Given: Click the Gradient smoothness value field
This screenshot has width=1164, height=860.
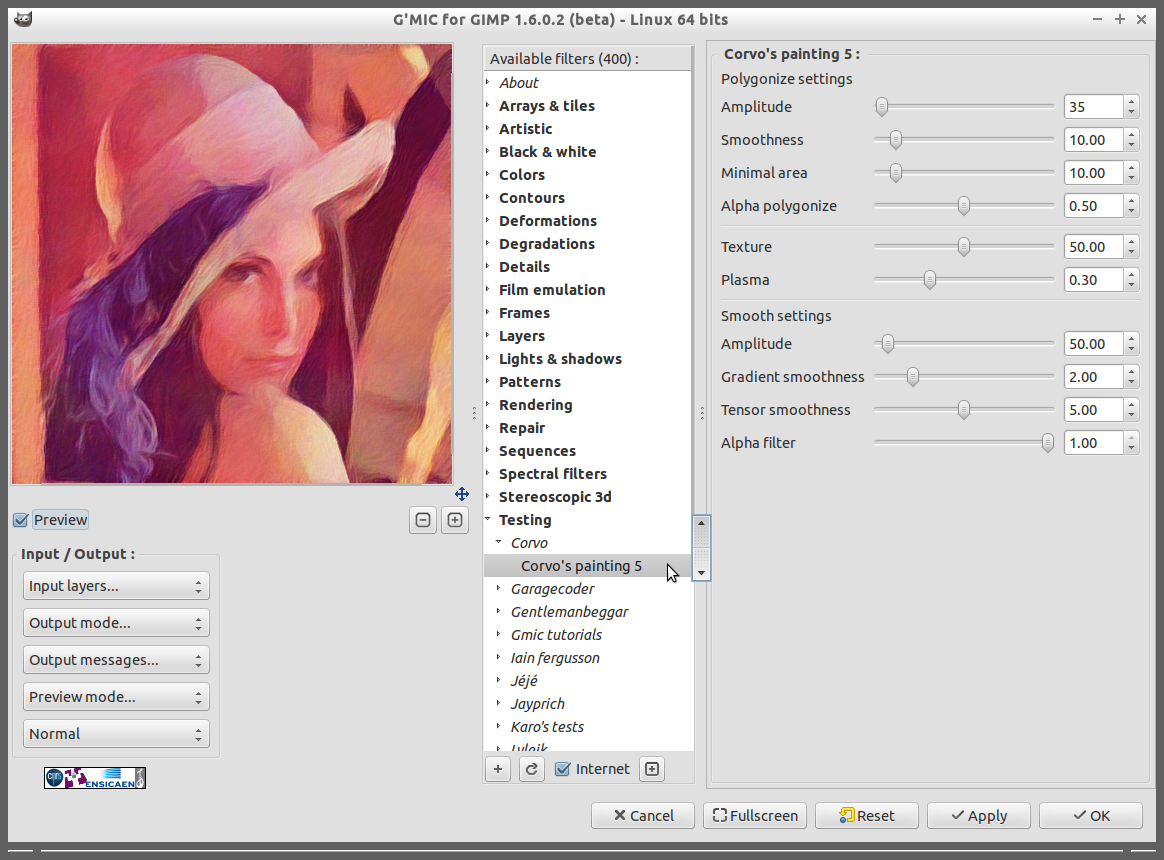Looking at the screenshot, I should tap(1093, 377).
